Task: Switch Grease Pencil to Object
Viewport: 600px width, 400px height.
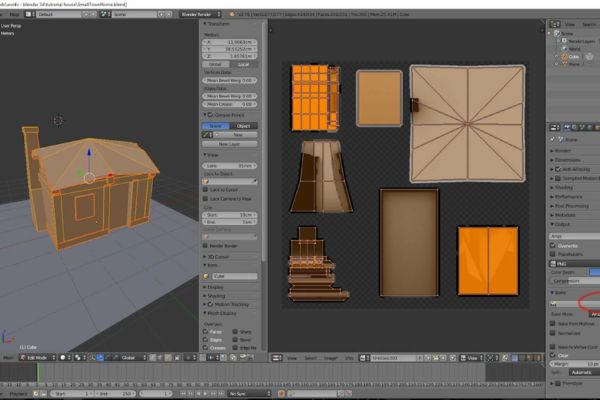Action: pos(243,126)
